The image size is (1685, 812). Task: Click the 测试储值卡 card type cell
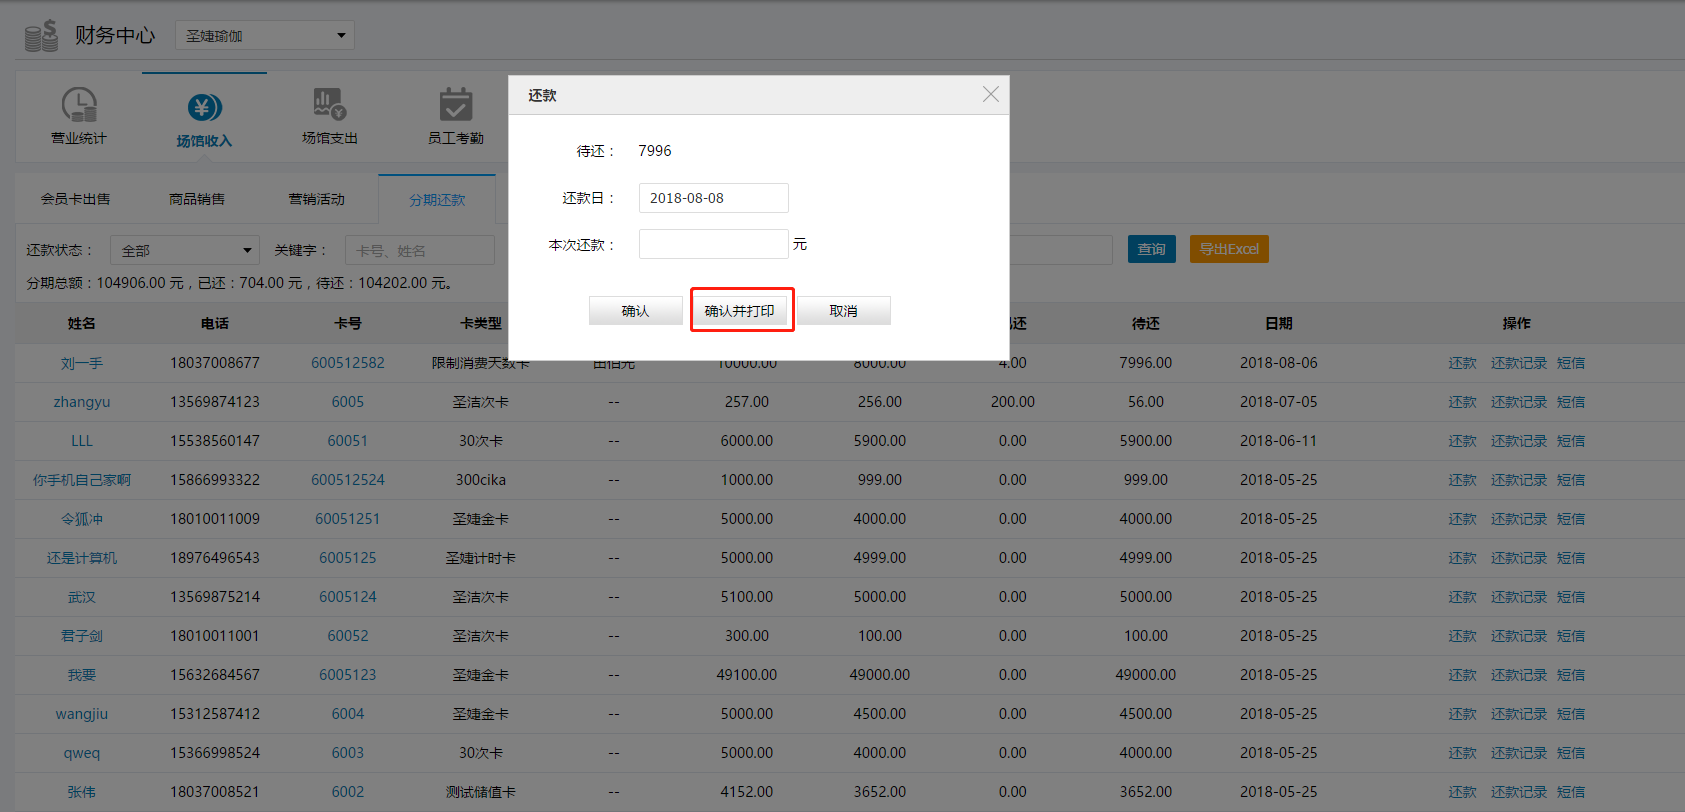tap(481, 792)
